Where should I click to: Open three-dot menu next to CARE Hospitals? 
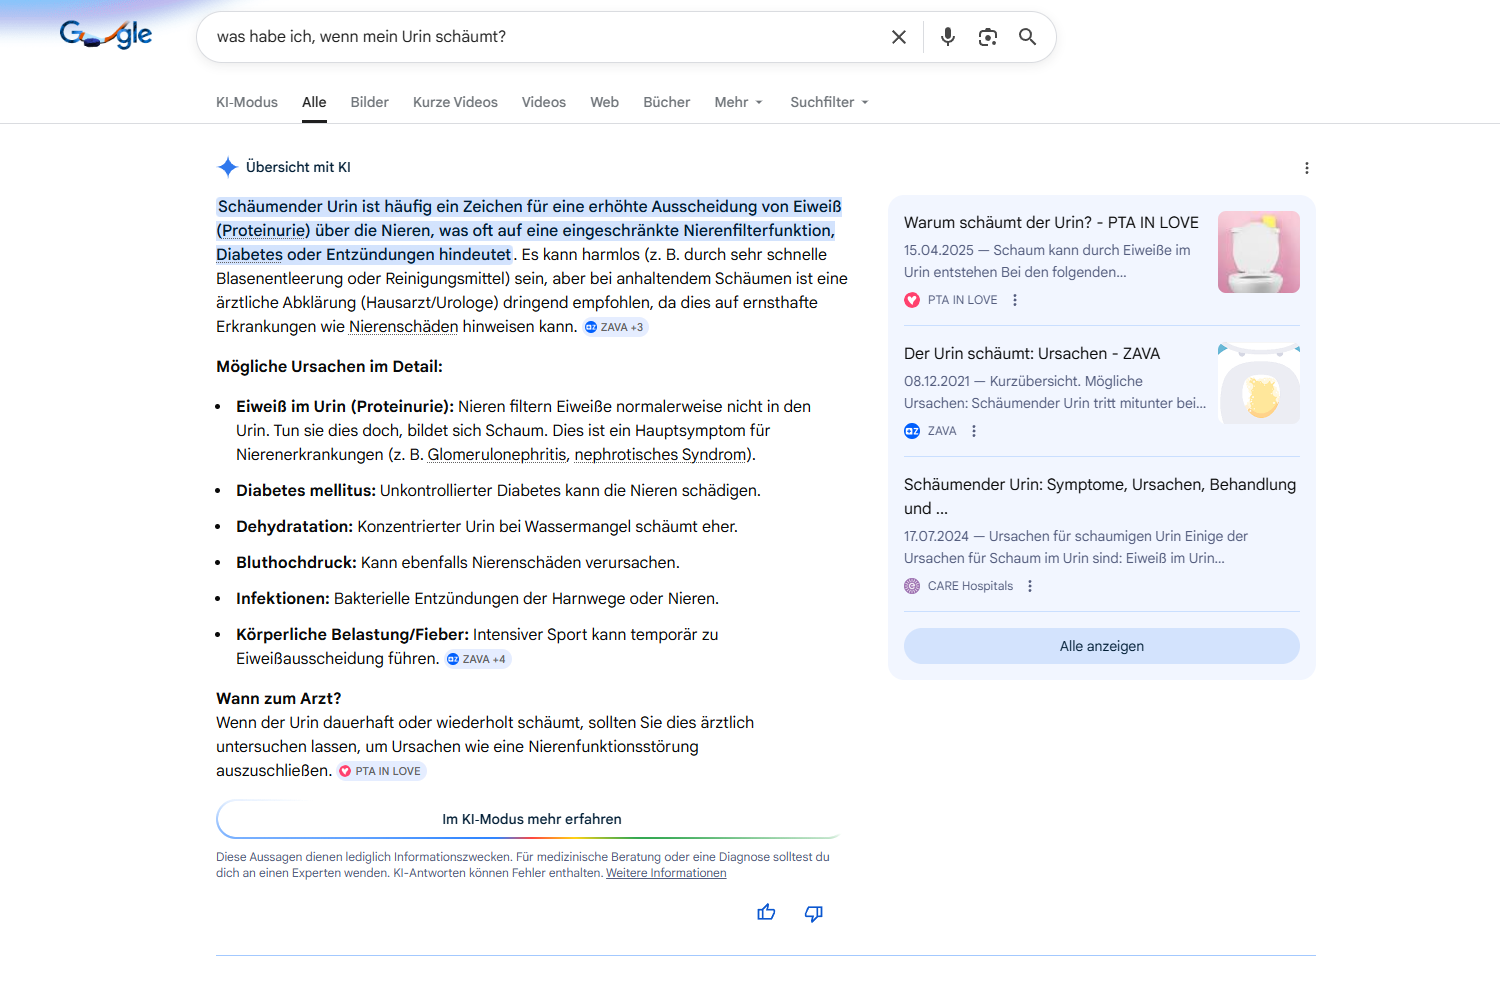(x=1030, y=586)
